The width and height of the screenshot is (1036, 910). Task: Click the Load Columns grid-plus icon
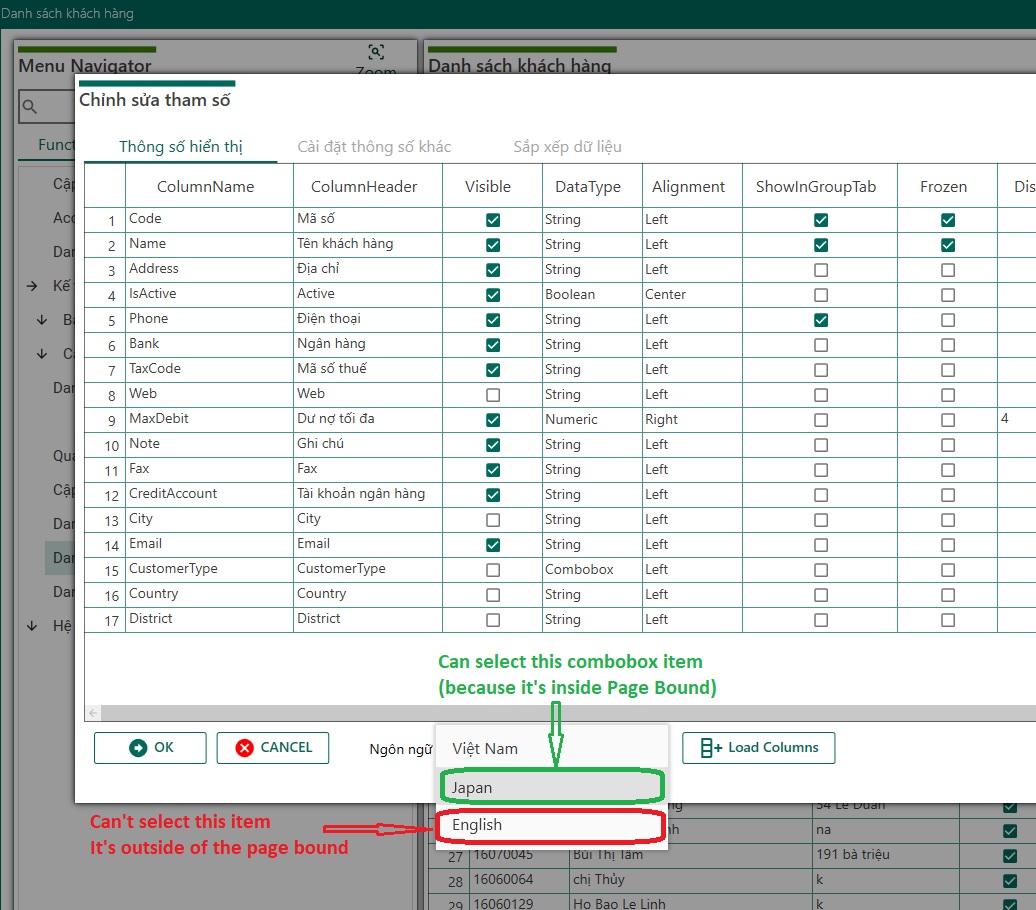[711, 747]
